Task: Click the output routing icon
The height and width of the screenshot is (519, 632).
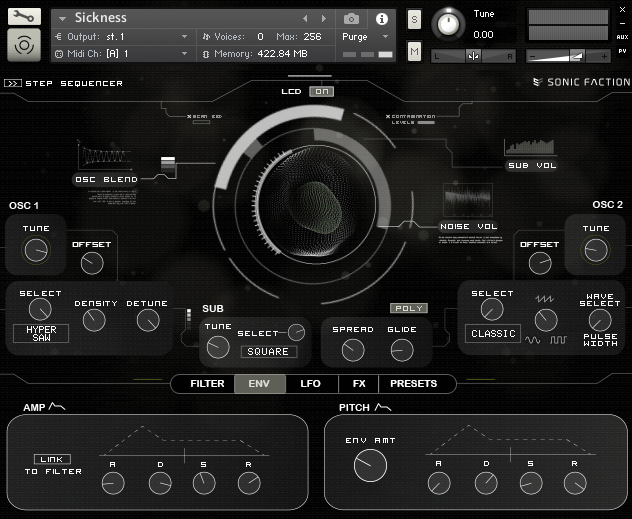Action: click(x=59, y=37)
